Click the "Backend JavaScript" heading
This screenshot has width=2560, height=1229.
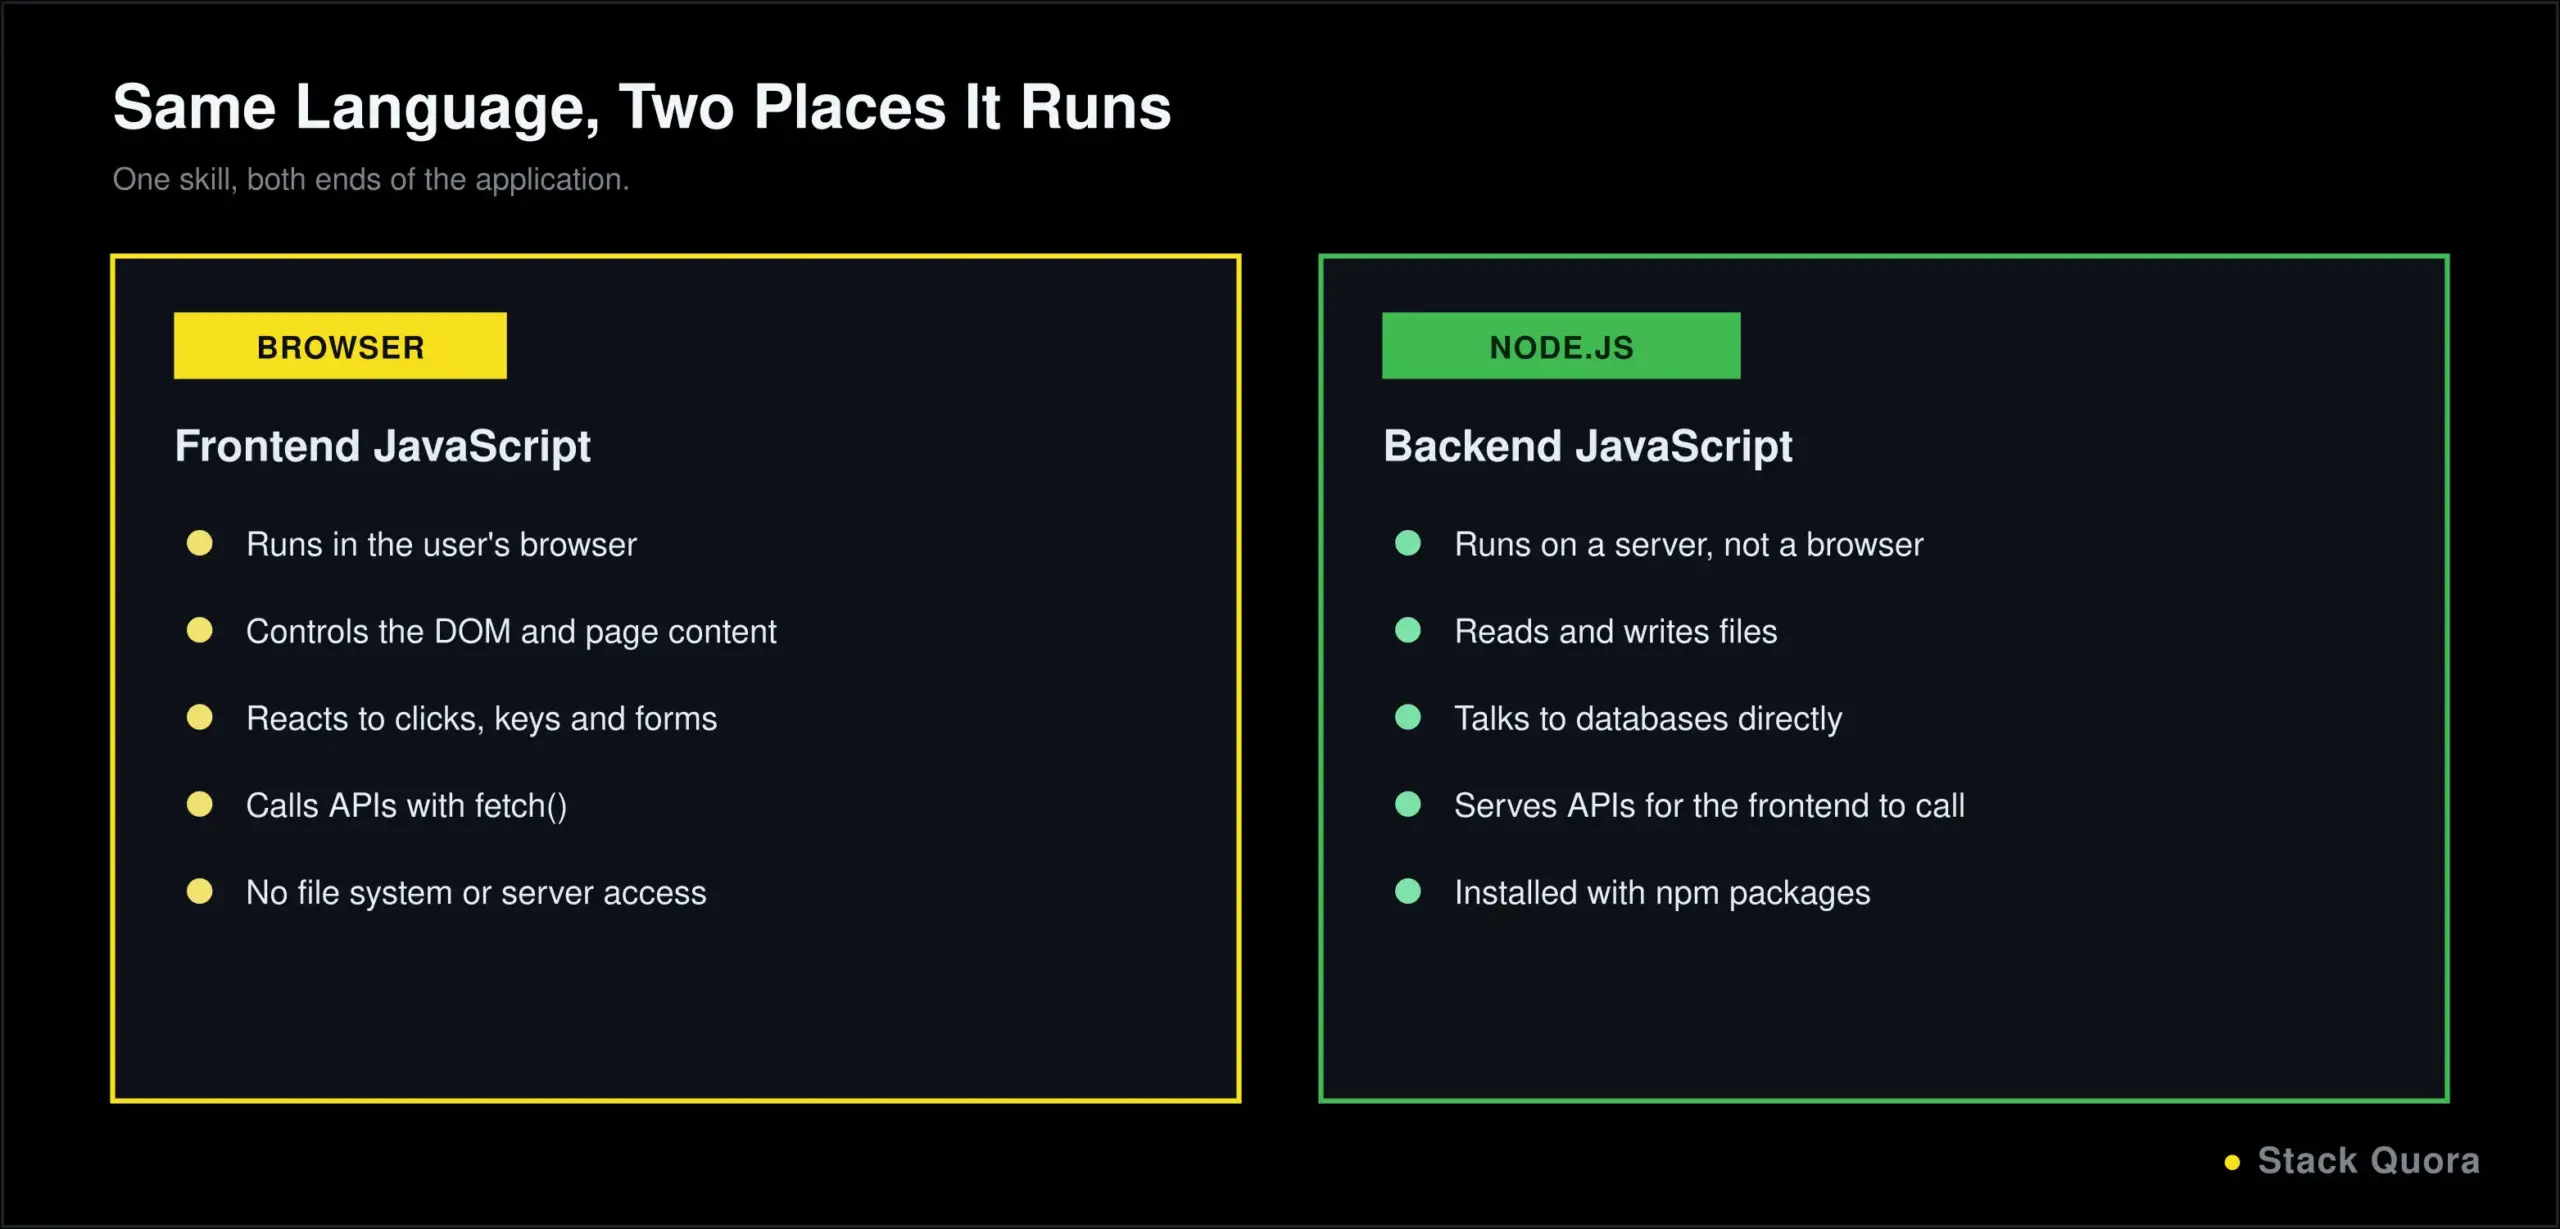point(1588,446)
